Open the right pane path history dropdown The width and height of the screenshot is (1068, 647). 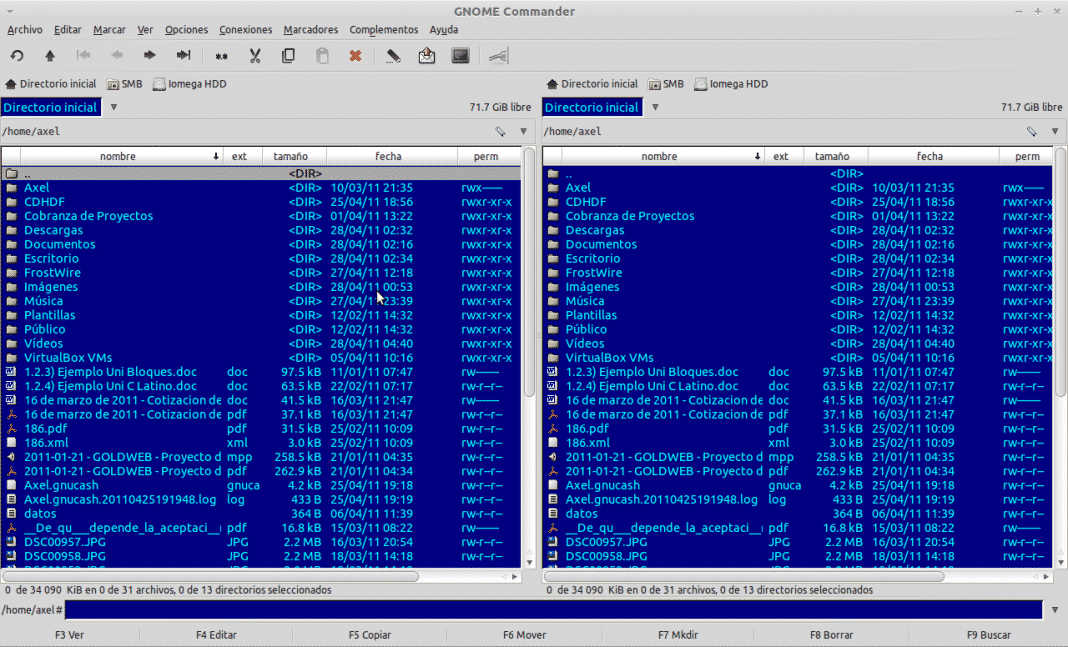pyautogui.click(x=1054, y=131)
